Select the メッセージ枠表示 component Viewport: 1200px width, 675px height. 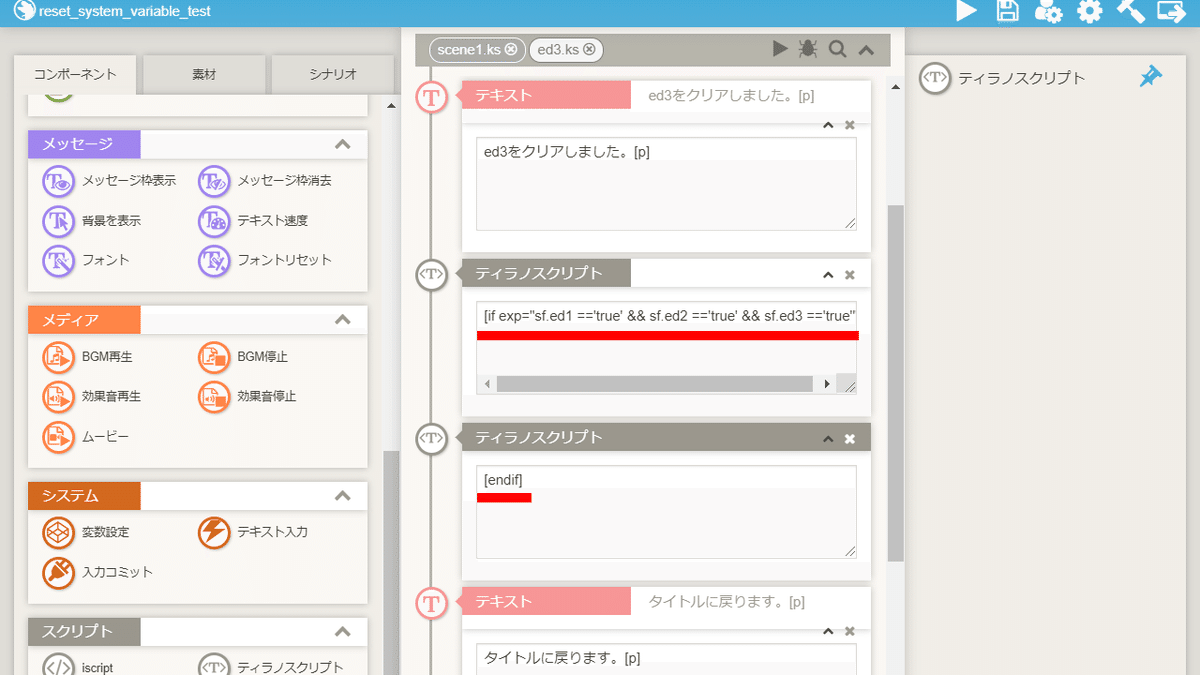(x=110, y=181)
